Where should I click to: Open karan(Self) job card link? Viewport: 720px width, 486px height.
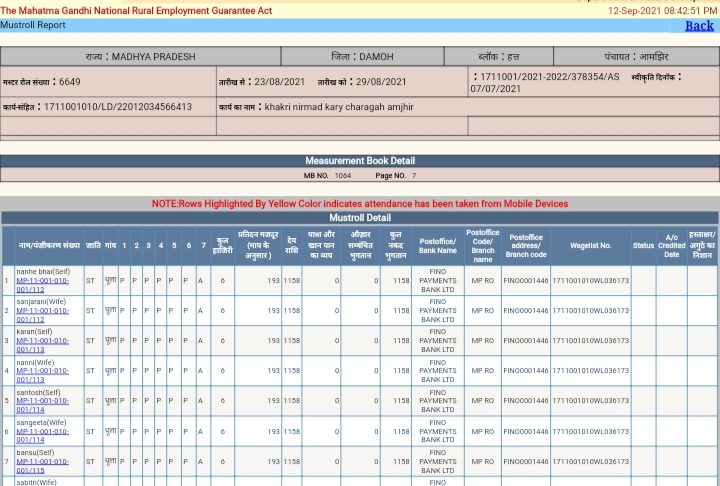(42, 345)
